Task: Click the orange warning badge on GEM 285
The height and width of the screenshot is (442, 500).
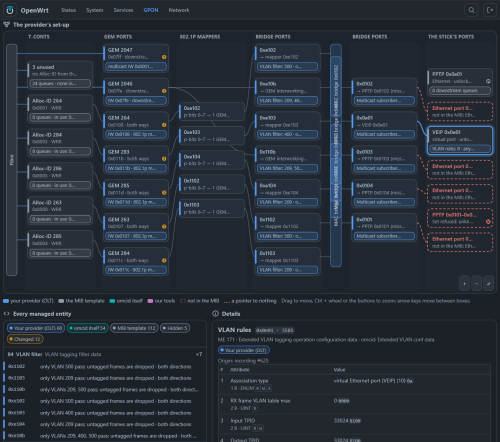Action: tap(164, 192)
